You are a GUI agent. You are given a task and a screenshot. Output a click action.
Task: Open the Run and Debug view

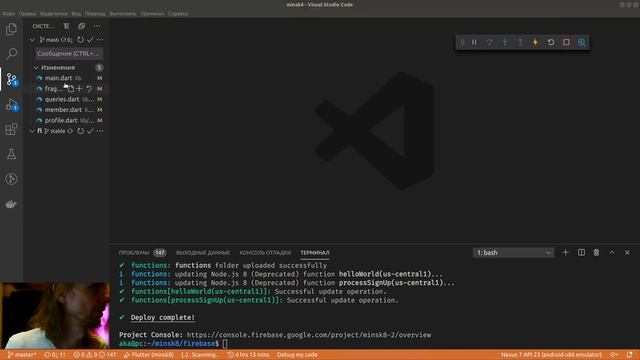pos(11,104)
